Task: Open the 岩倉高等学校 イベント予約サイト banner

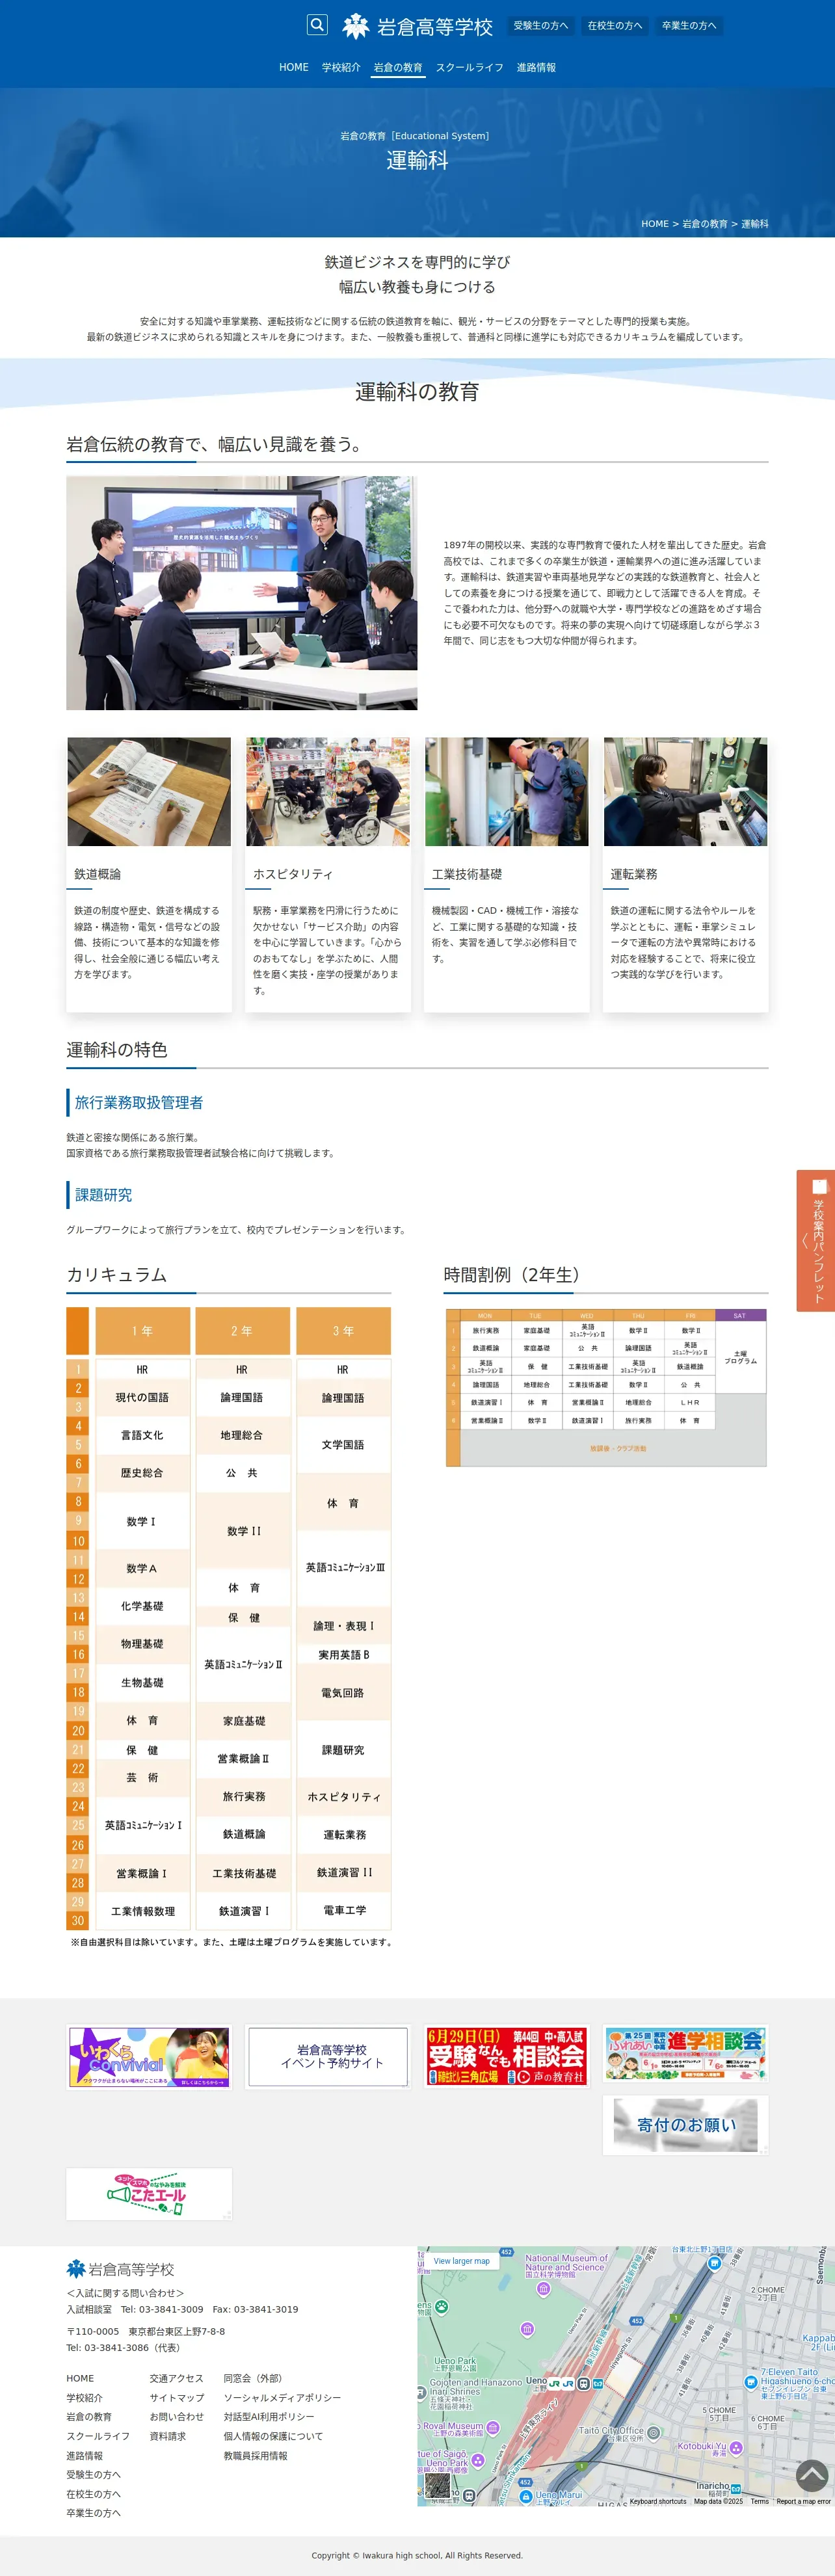Action: 328,2057
